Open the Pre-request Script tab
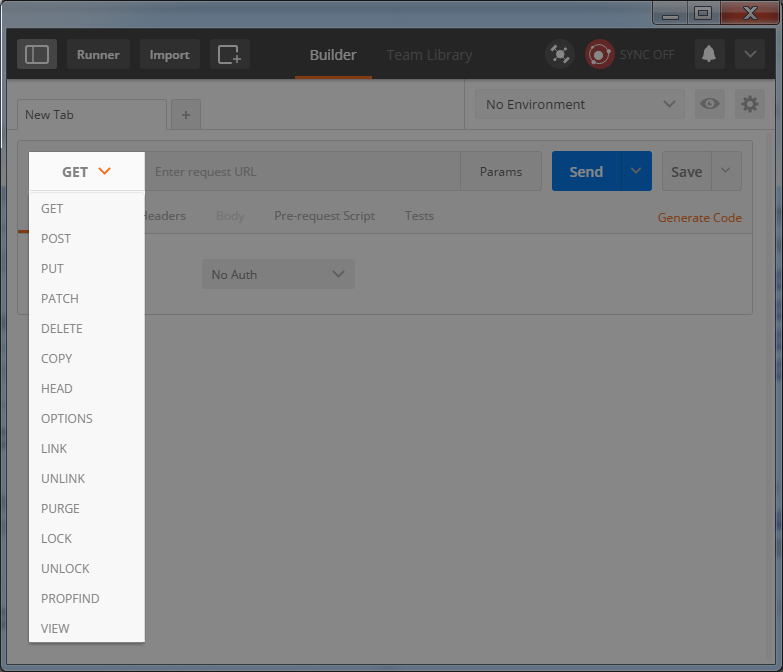This screenshot has height=672, width=783. [x=325, y=216]
